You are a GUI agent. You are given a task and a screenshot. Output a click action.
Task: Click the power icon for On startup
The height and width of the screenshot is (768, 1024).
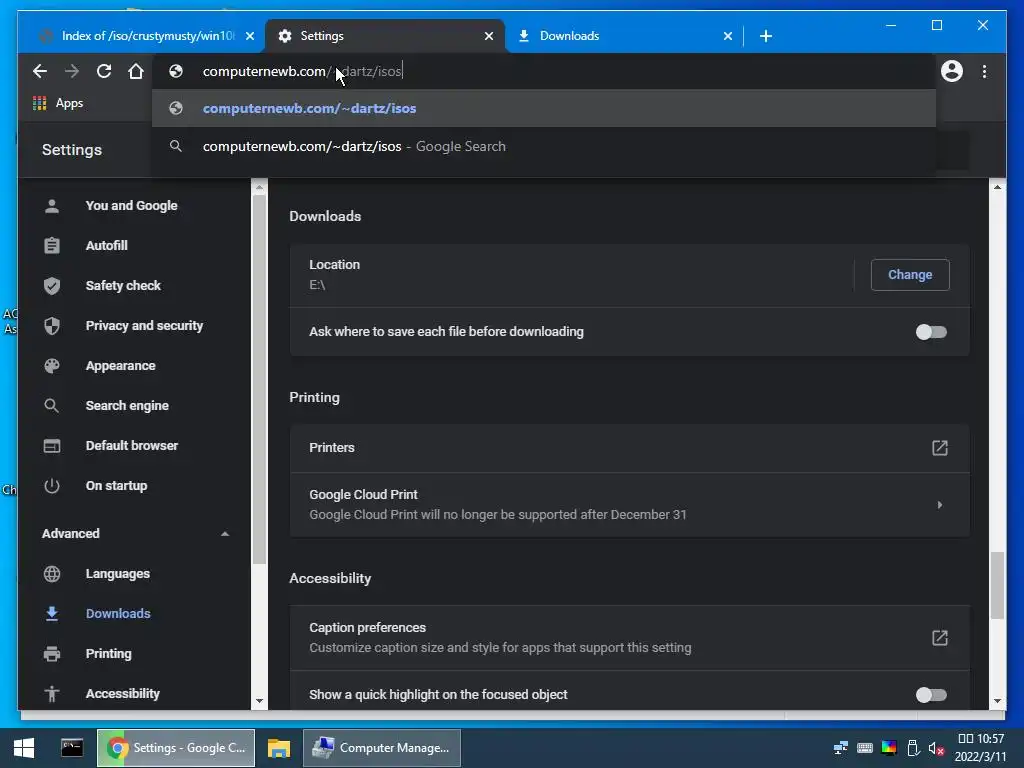52,486
